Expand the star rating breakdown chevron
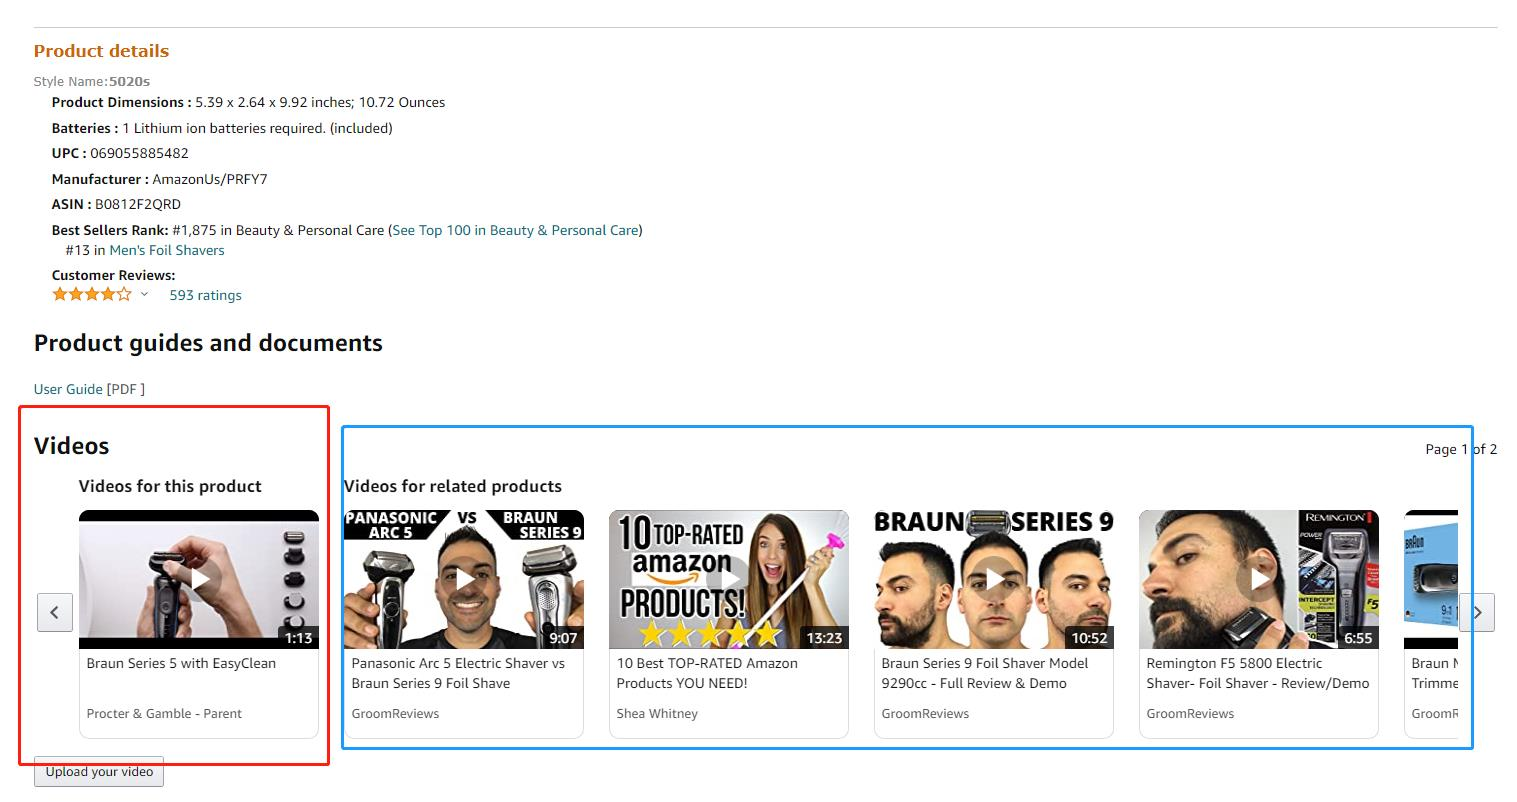Viewport: 1517px width, 802px height. [144, 294]
